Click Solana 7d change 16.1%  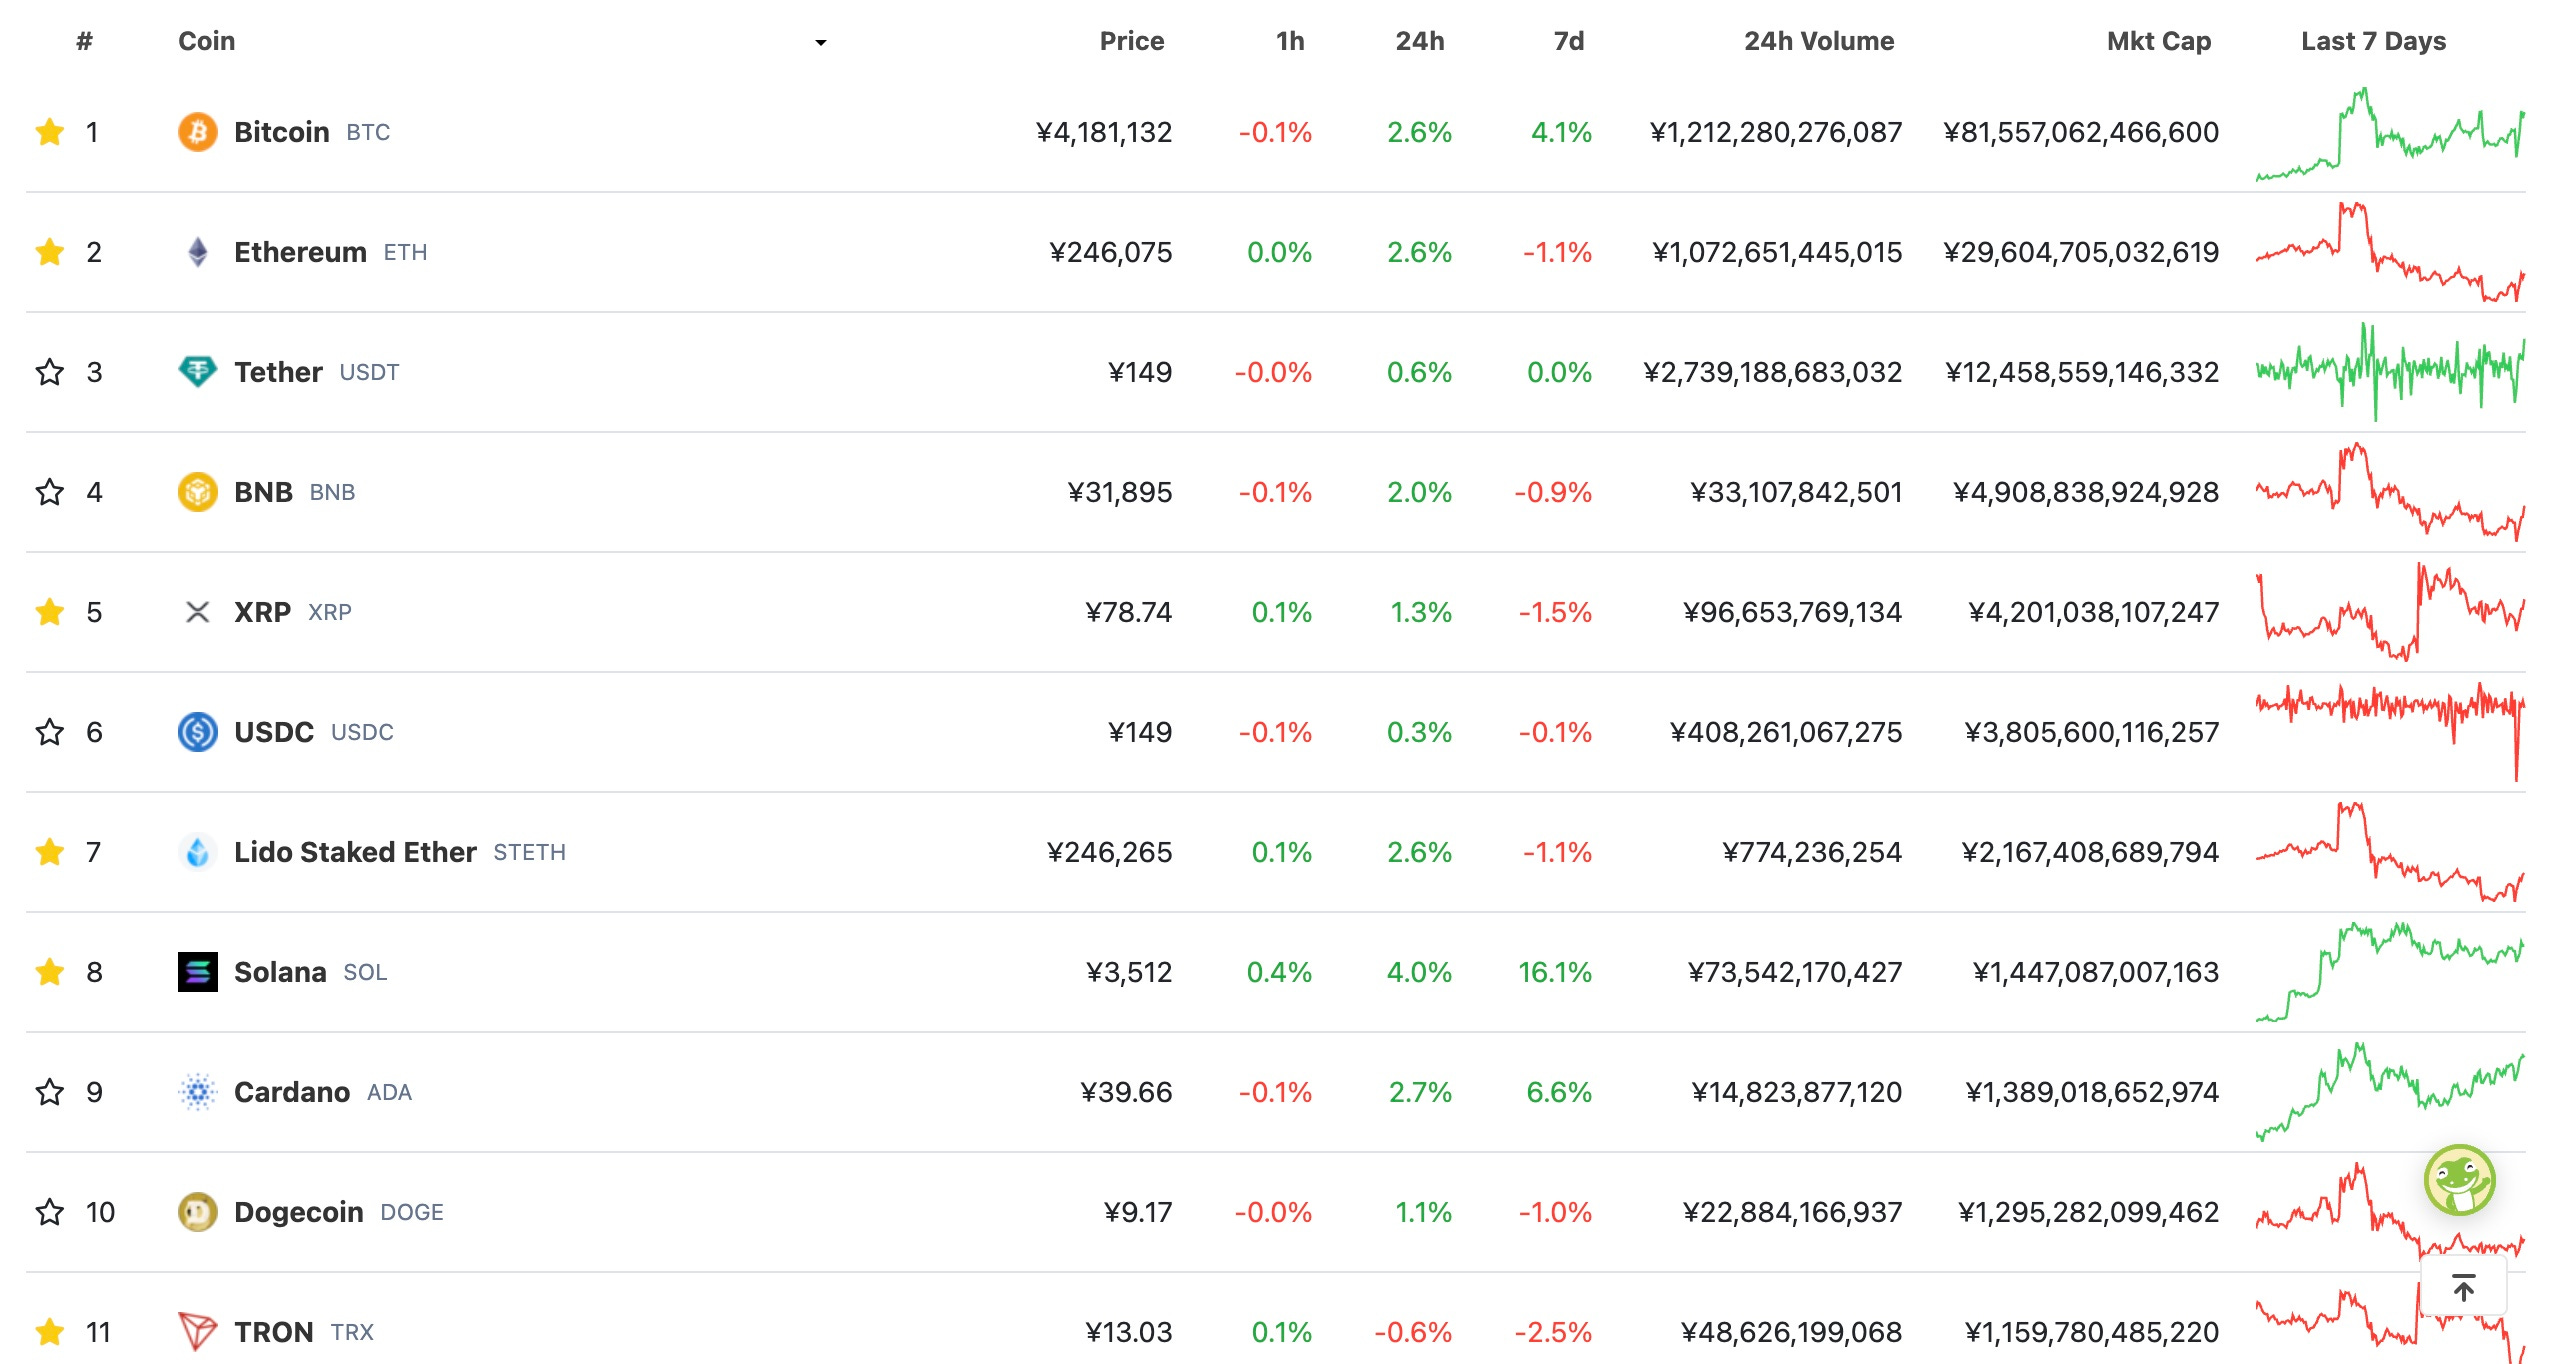[x=1555, y=972]
